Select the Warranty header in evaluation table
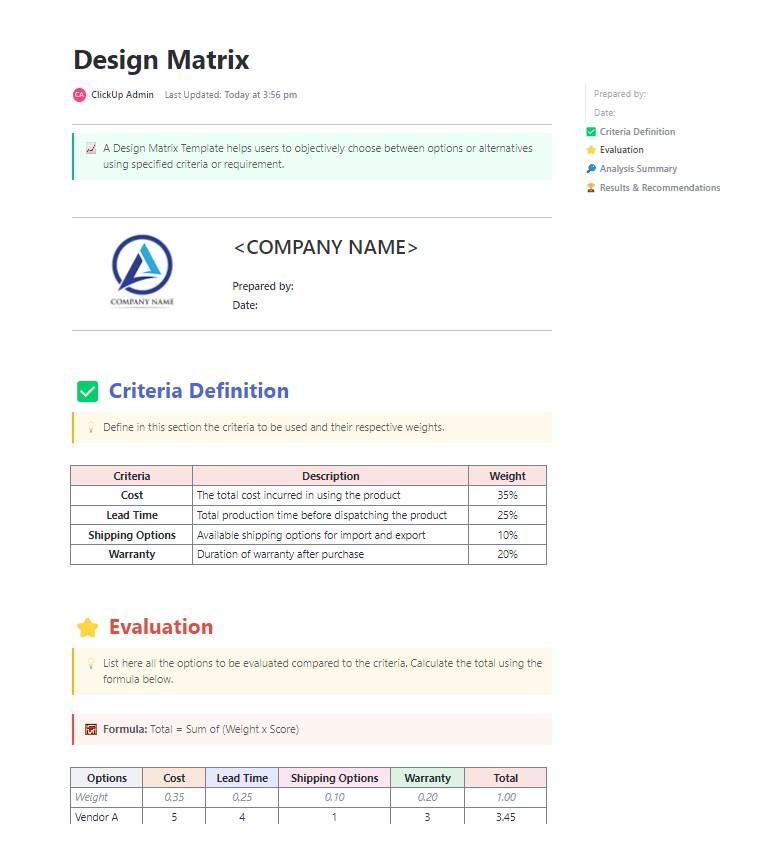Viewport: 766px width, 856px height. coord(427,778)
